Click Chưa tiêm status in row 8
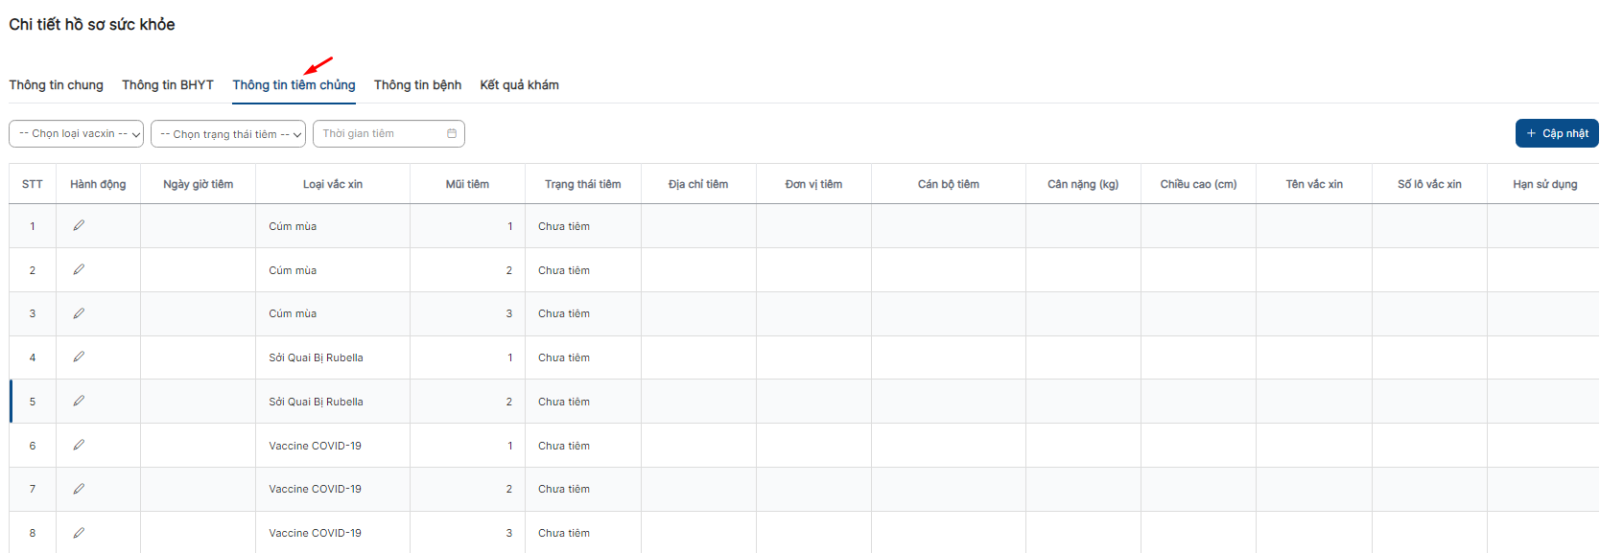Image resolution: width=1600 pixels, height=553 pixels. point(564,533)
